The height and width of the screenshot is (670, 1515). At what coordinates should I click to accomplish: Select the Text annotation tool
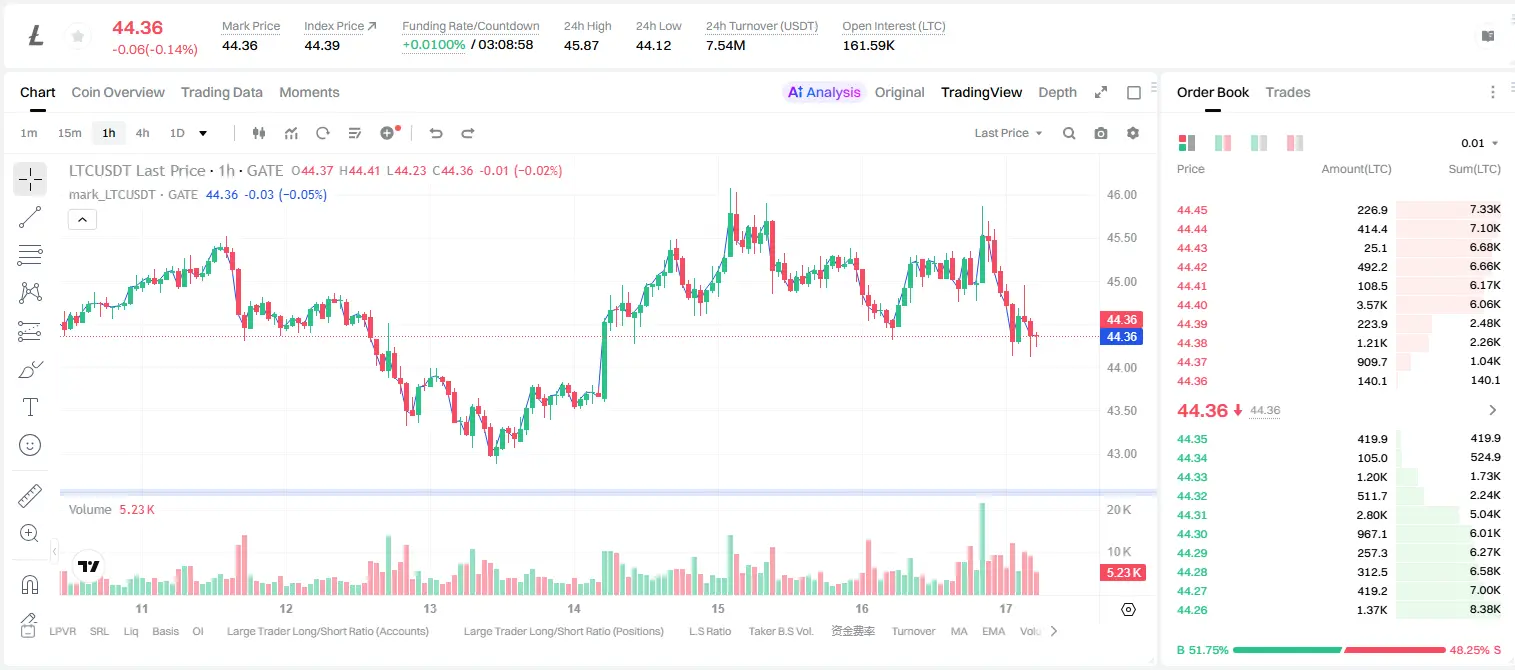(30, 407)
